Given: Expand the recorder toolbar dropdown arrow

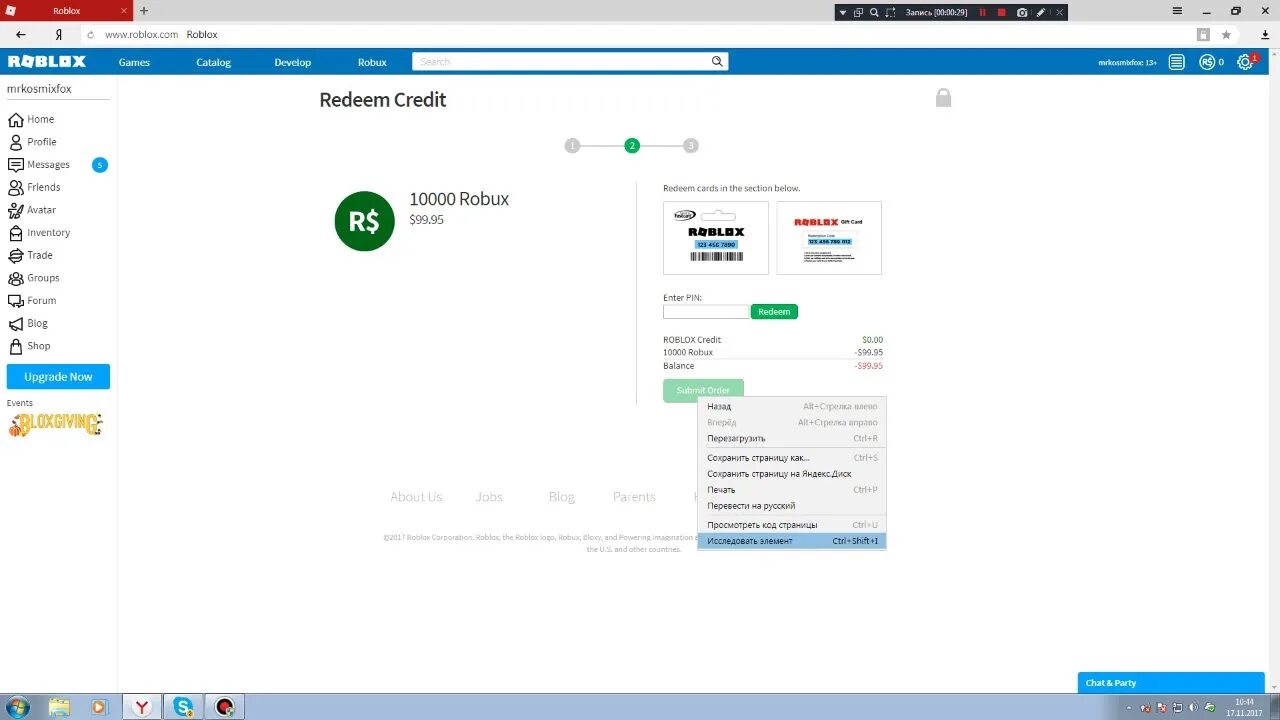Looking at the screenshot, I should pyautogui.click(x=843, y=12).
